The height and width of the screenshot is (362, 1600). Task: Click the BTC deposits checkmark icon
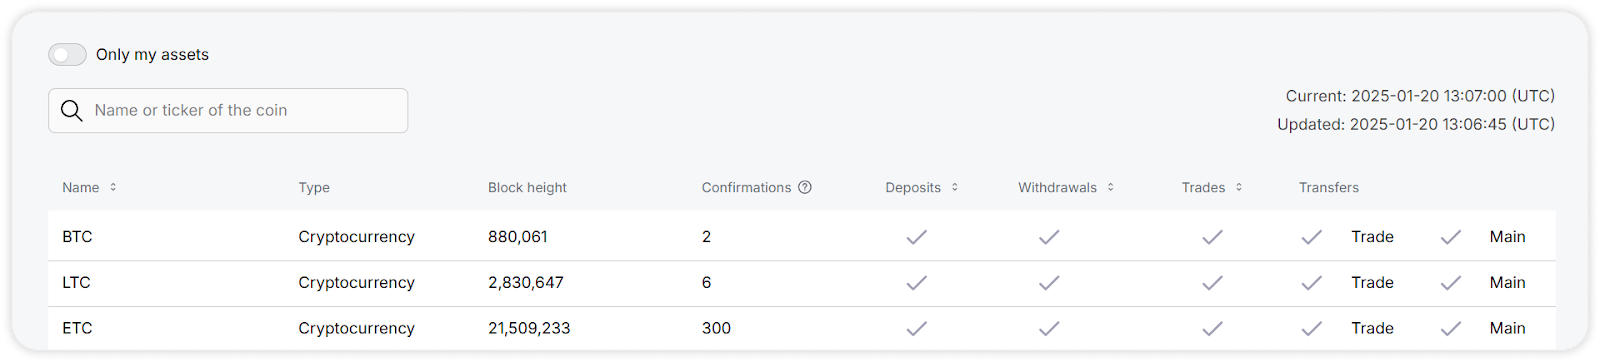pyautogui.click(x=916, y=237)
